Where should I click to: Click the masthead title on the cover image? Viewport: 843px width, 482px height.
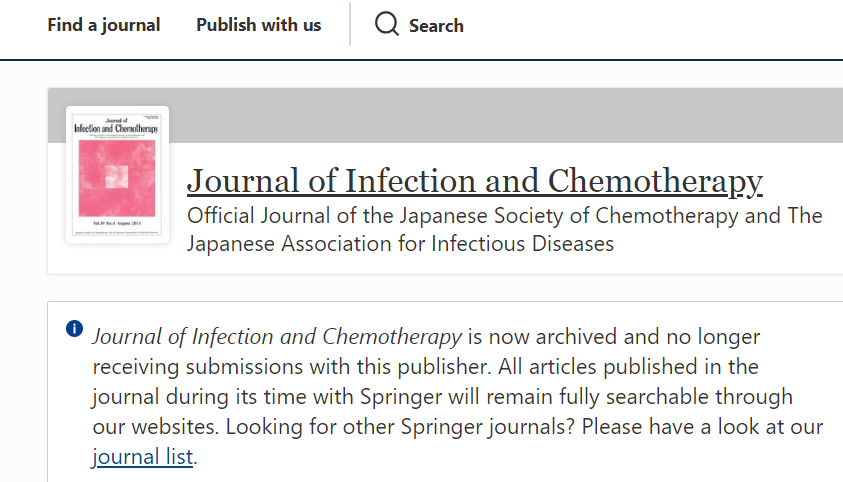[117, 127]
